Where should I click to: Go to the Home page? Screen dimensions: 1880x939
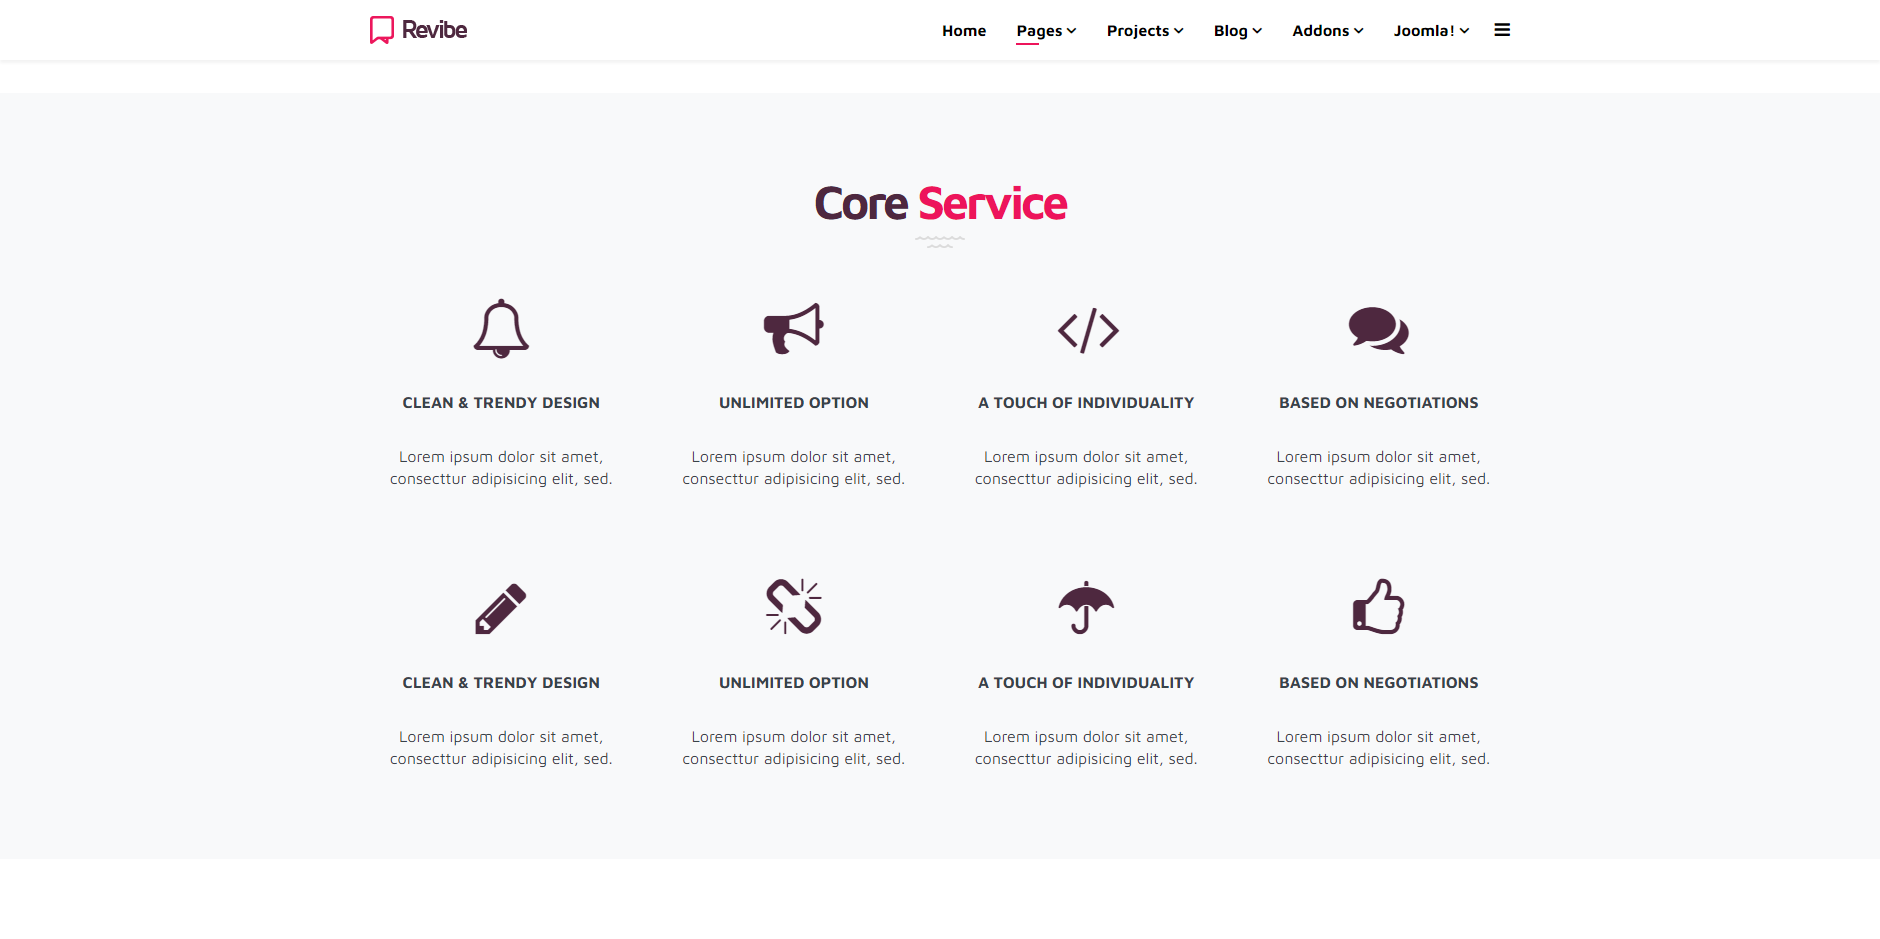pos(964,31)
